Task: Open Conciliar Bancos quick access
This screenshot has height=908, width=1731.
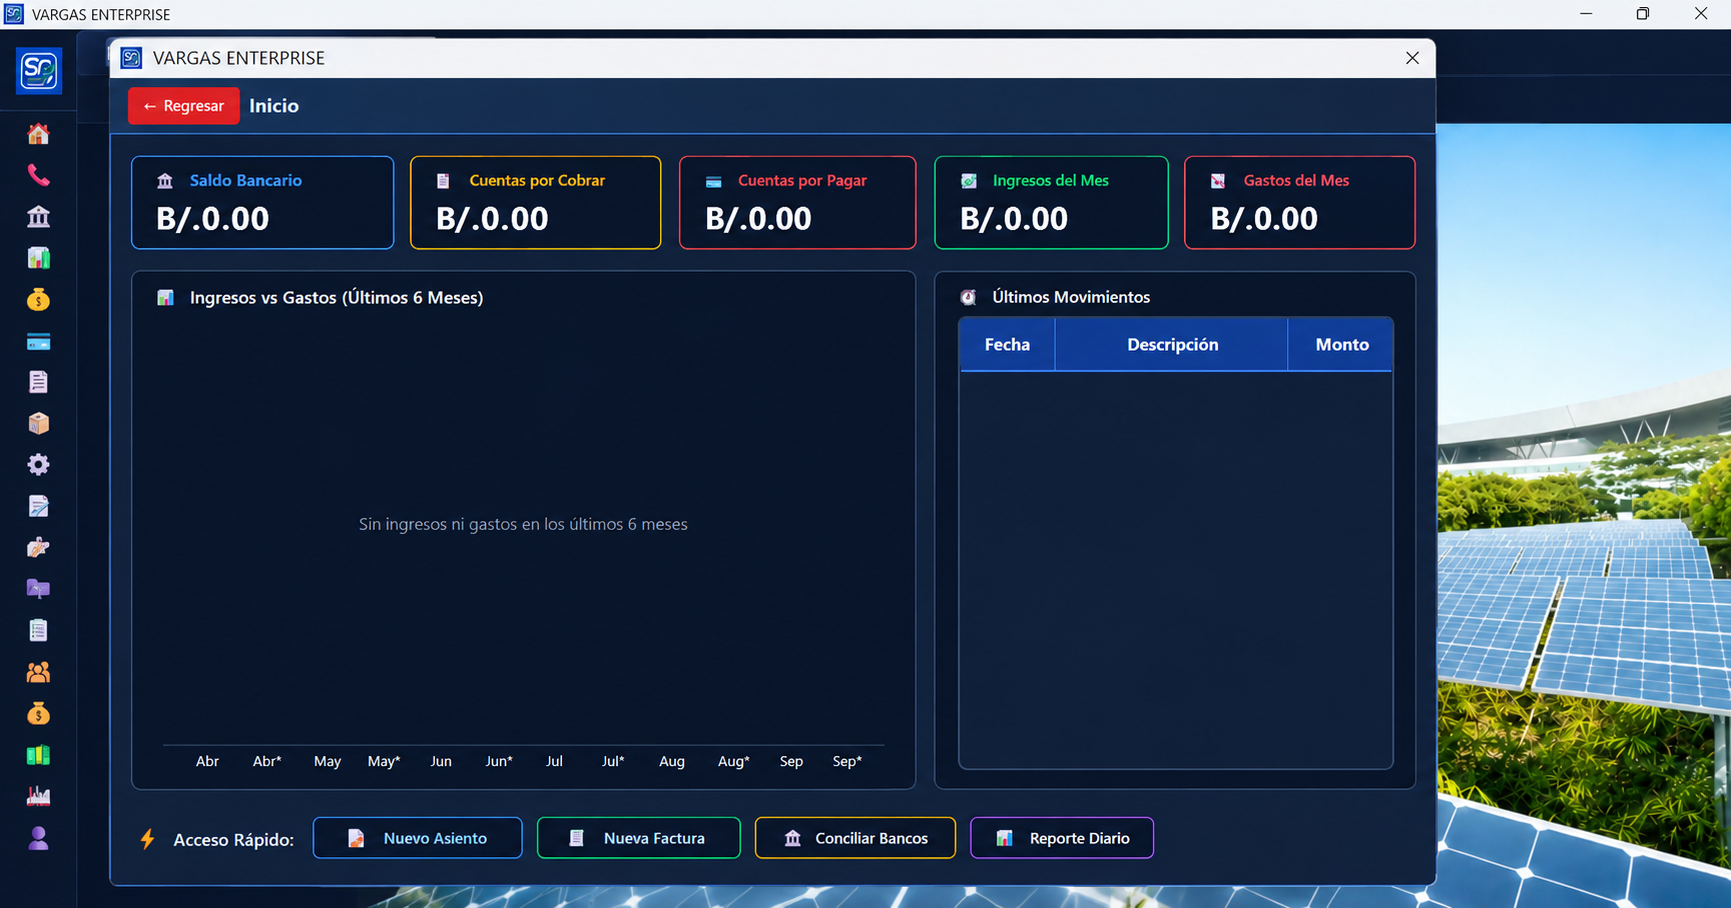Action: click(855, 838)
